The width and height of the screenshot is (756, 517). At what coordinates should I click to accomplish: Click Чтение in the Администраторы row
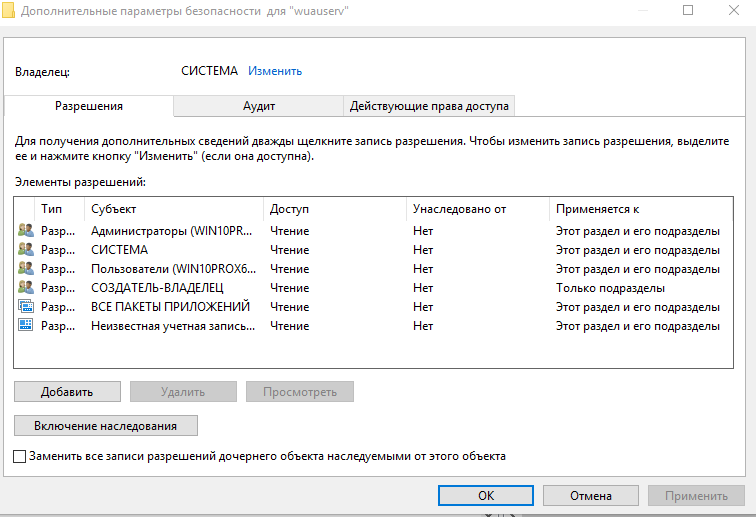coord(289,231)
